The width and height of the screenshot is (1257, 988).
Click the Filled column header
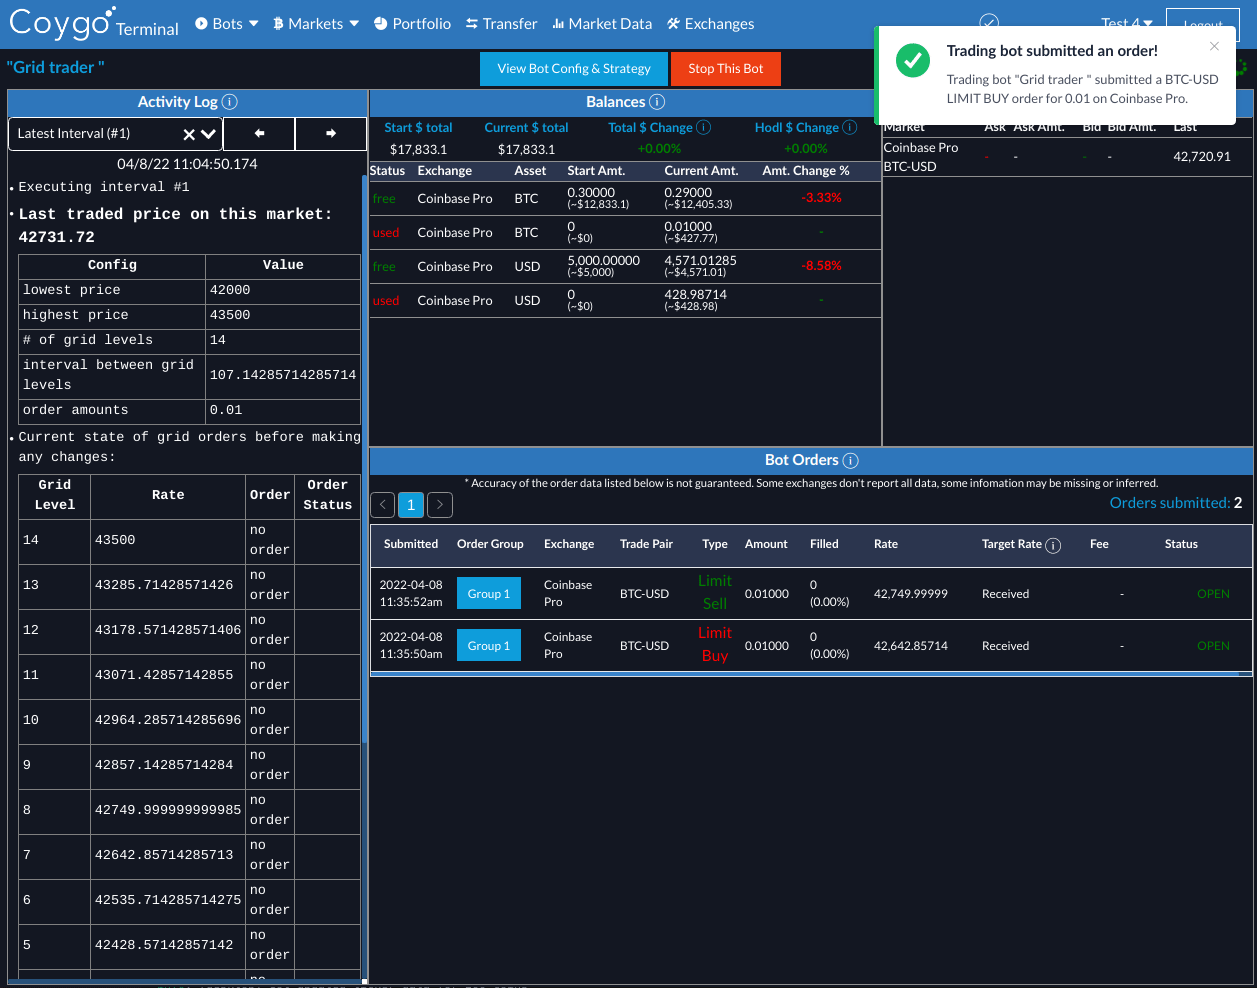[824, 544]
